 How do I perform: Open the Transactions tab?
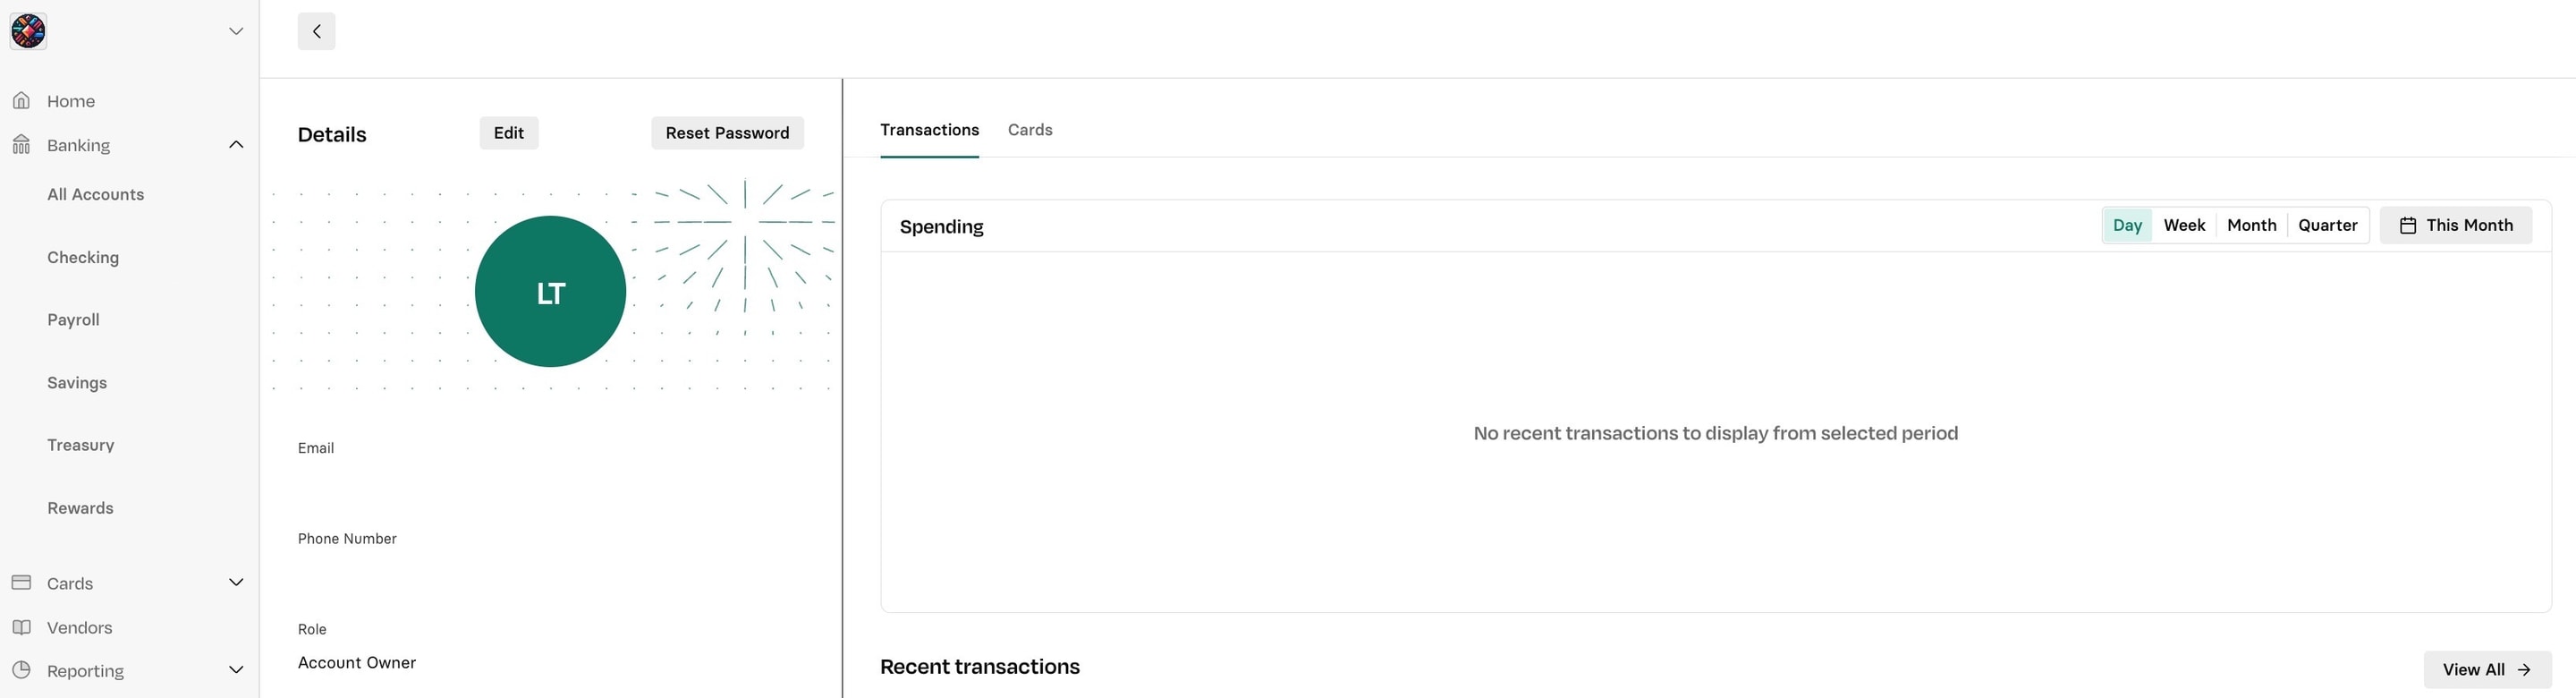pyautogui.click(x=929, y=130)
